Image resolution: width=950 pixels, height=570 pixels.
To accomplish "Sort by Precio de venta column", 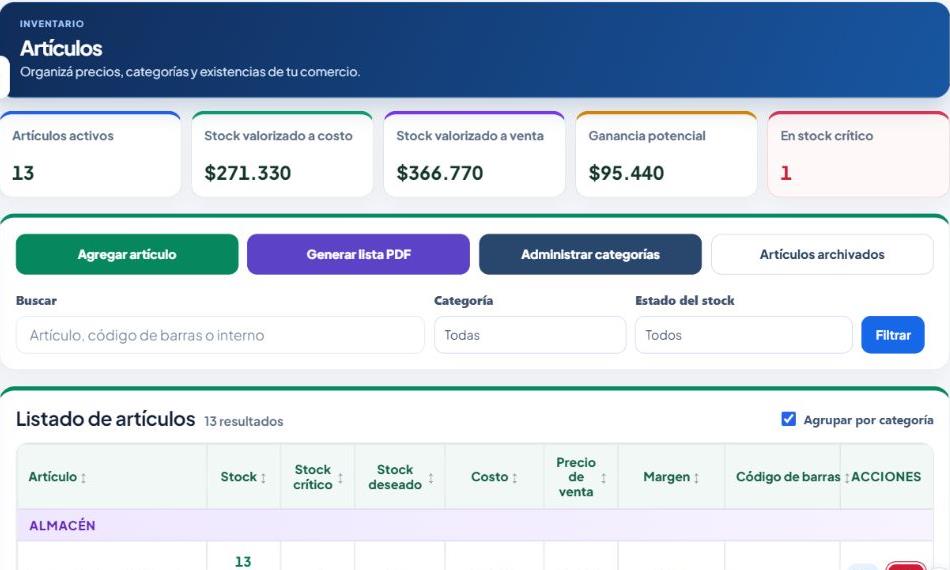I will point(581,477).
